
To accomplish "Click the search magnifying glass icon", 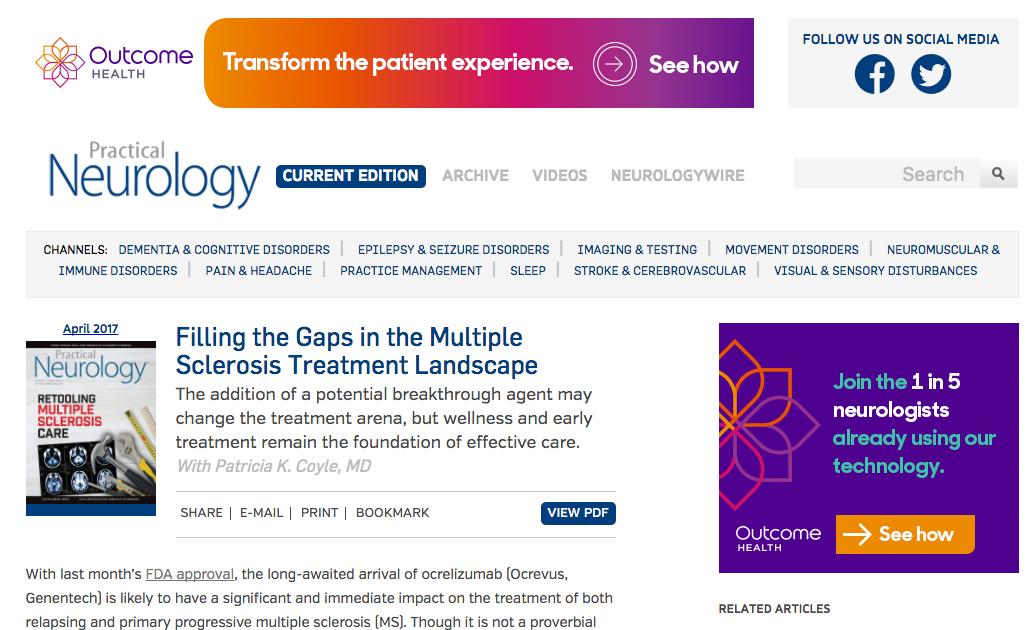I will [997, 174].
